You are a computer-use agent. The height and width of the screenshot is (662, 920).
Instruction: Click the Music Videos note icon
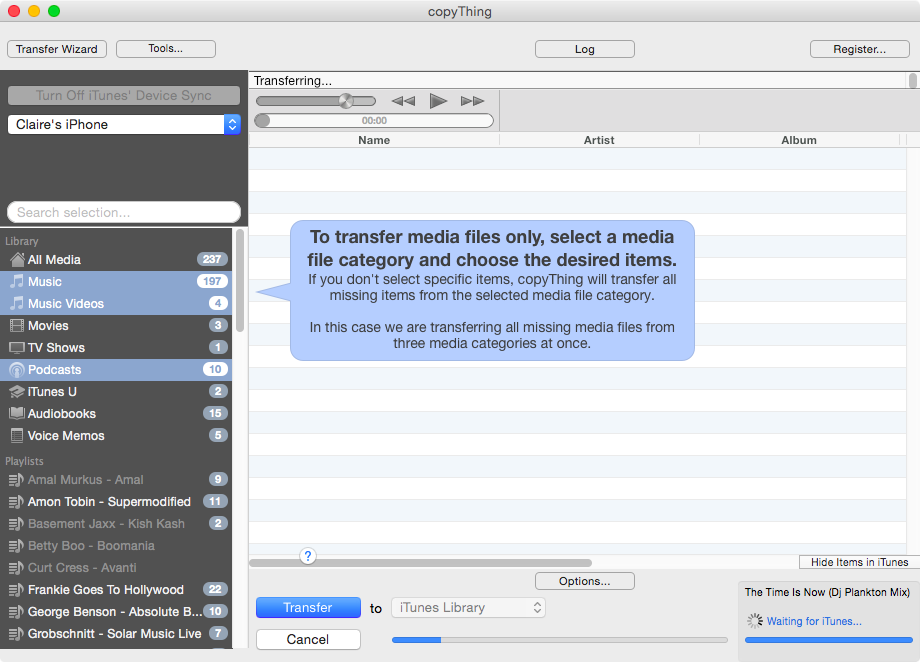17,303
